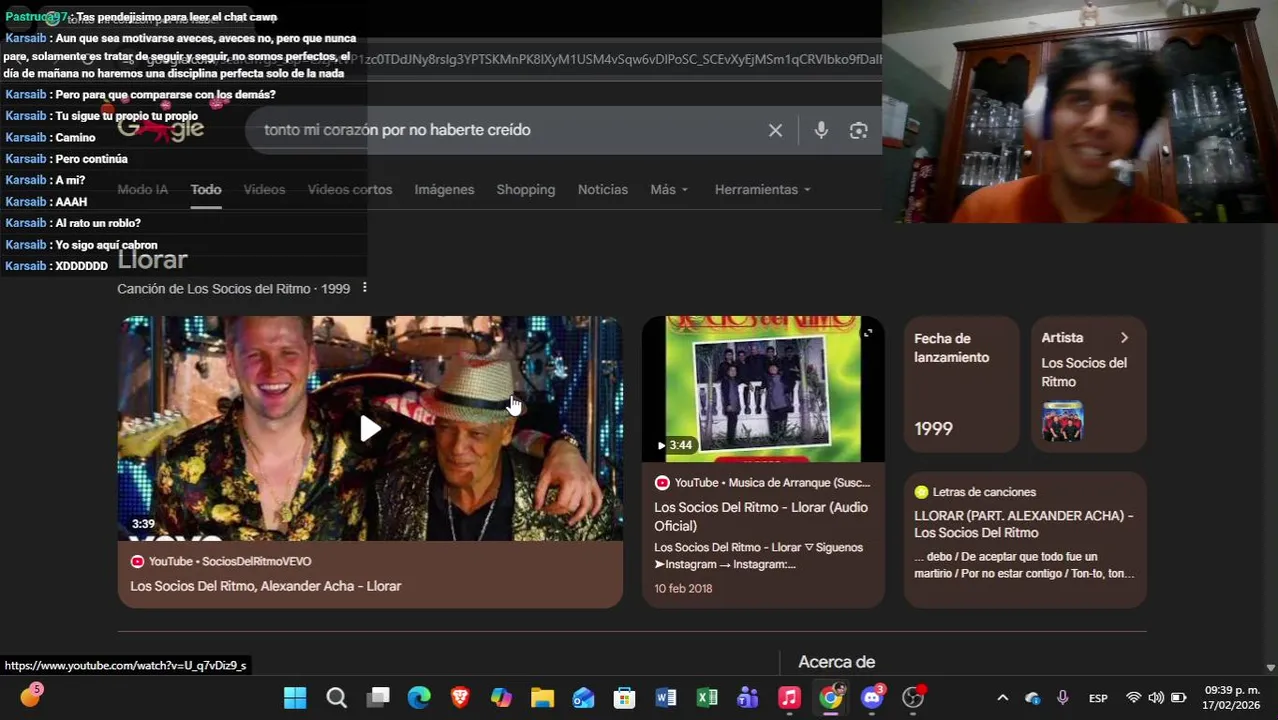Open Google Lens image search icon
The height and width of the screenshot is (720, 1278).
point(858,130)
